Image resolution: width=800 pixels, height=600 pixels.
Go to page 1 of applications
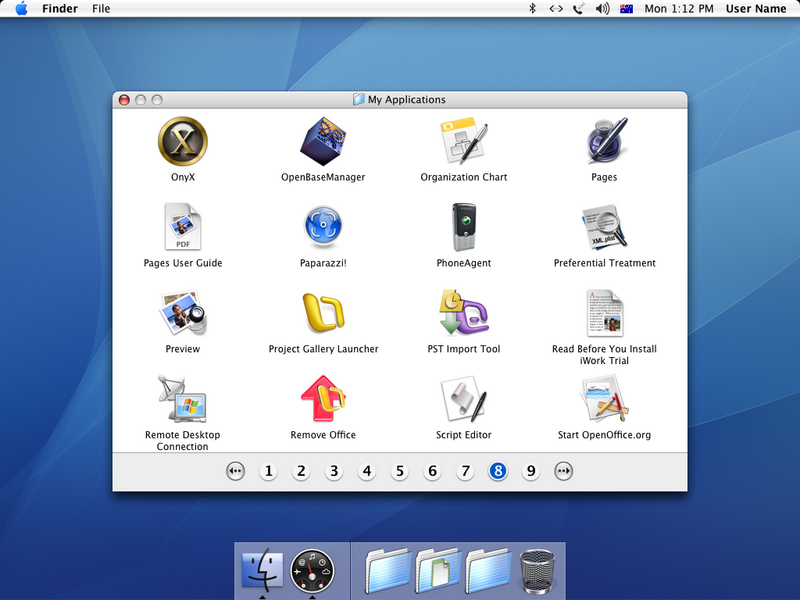coord(268,471)
